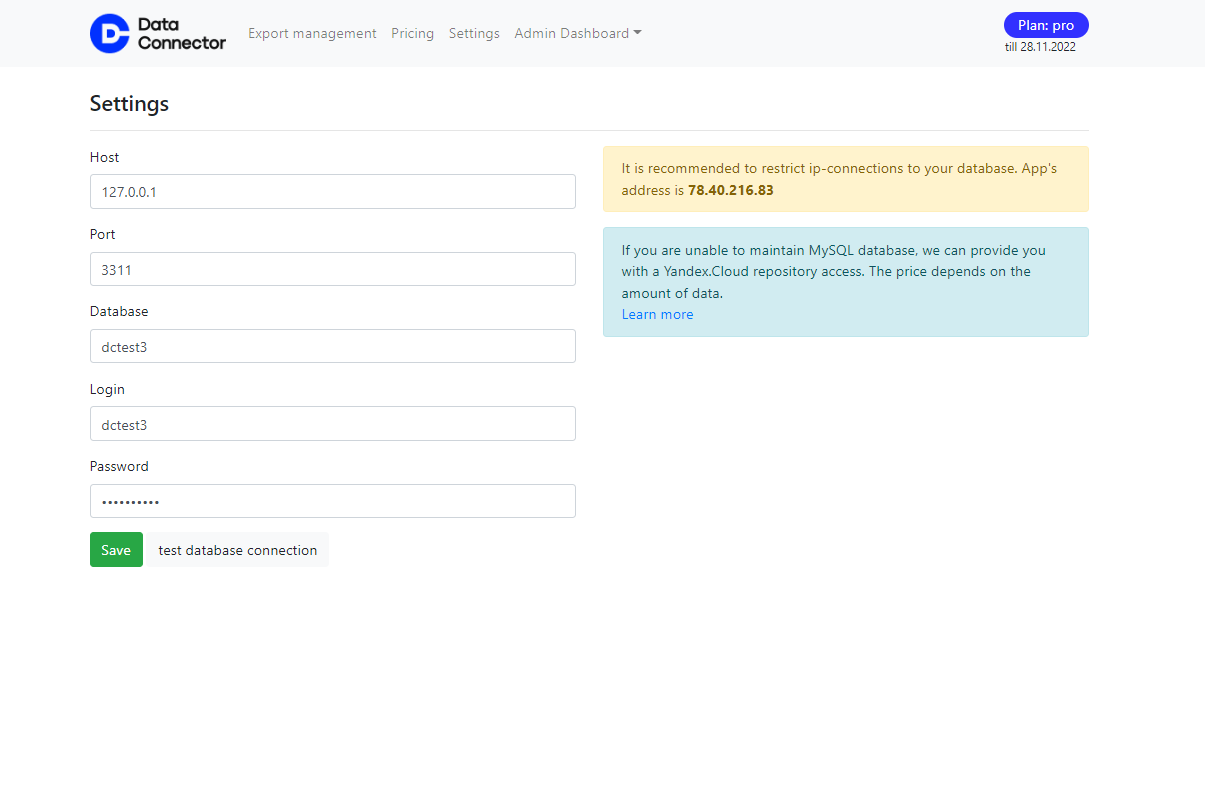Click the Host field label

104,157
